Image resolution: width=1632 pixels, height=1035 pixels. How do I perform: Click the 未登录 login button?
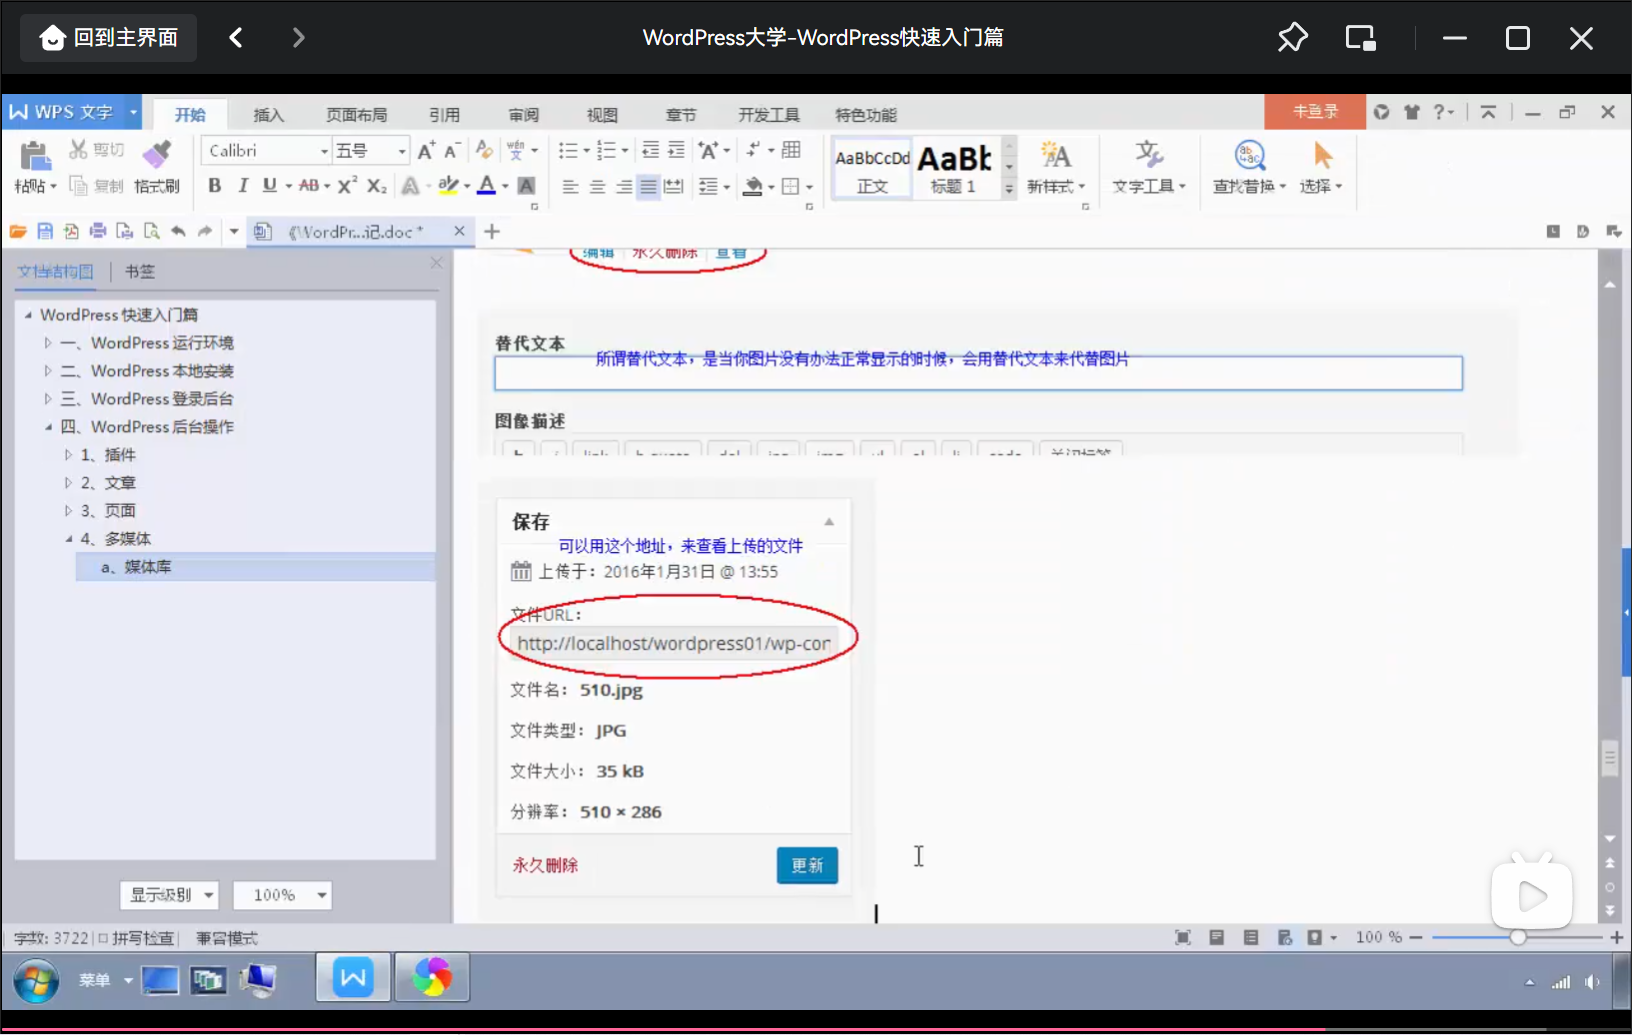[x=1315, y=112]
